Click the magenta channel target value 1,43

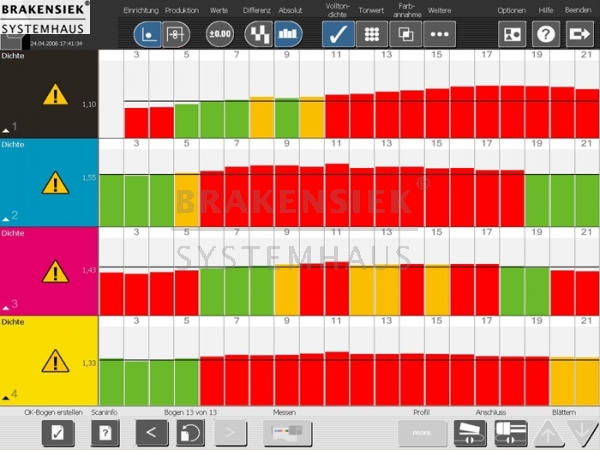[x=89, y=270]
